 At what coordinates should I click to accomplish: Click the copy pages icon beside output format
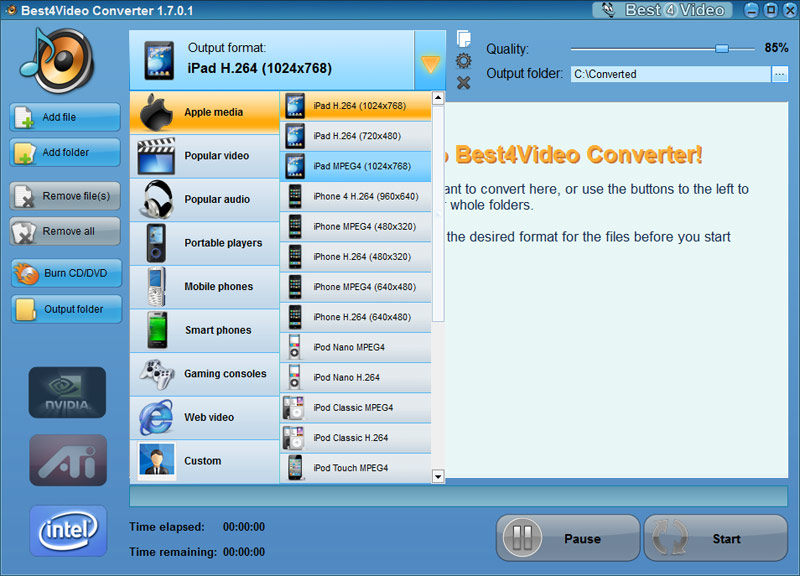[463, 39]
